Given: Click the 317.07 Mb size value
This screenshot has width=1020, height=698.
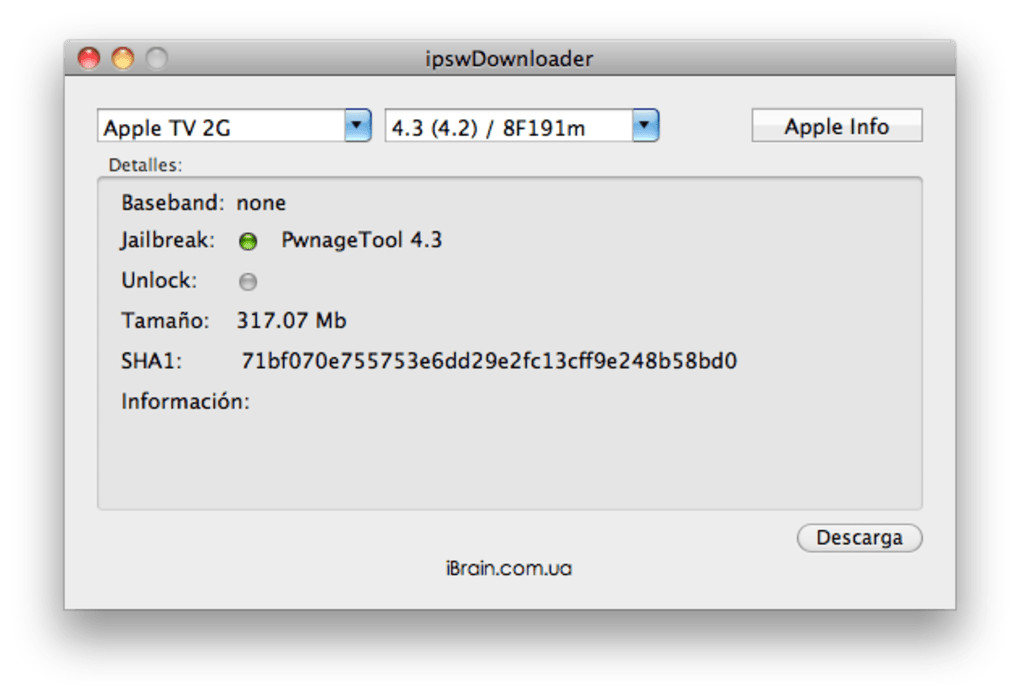Looking at the screenshot, I should tap(291, 321).
